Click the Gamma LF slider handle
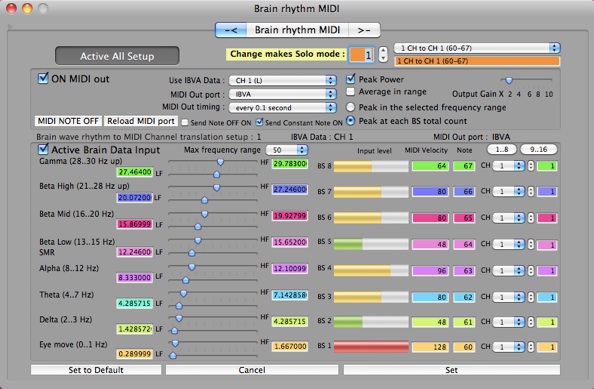The image size is (594, 389). (216, 174)
